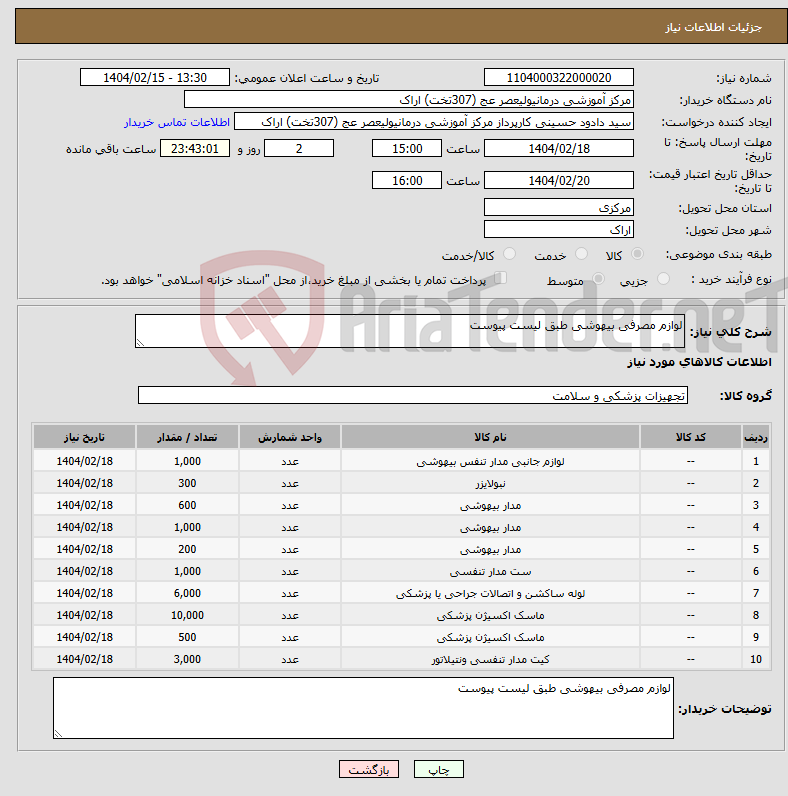Click the date cell in row 10

click(84, 659)
